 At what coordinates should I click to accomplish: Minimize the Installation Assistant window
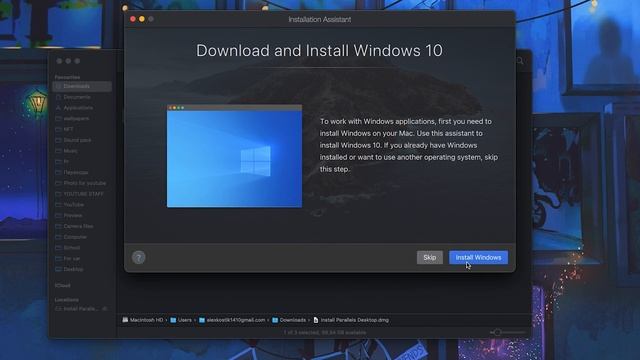click(x=142, y=19)
